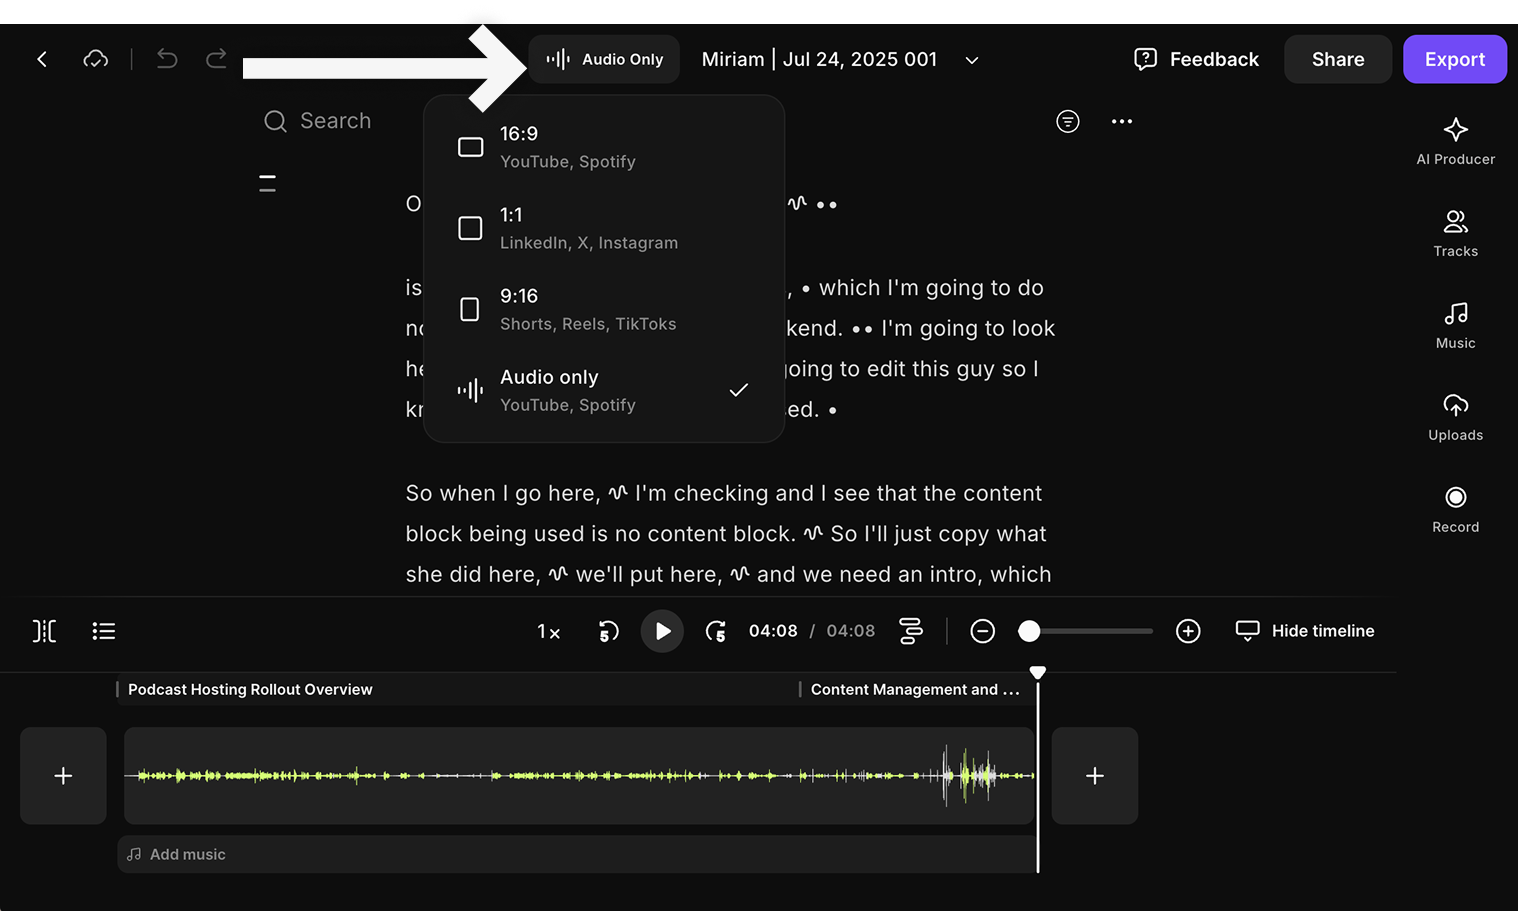Viewport: 1518px width, 911px height.
Task: Open the Music panel in sidebar
Action: (x=1455, y=325)
